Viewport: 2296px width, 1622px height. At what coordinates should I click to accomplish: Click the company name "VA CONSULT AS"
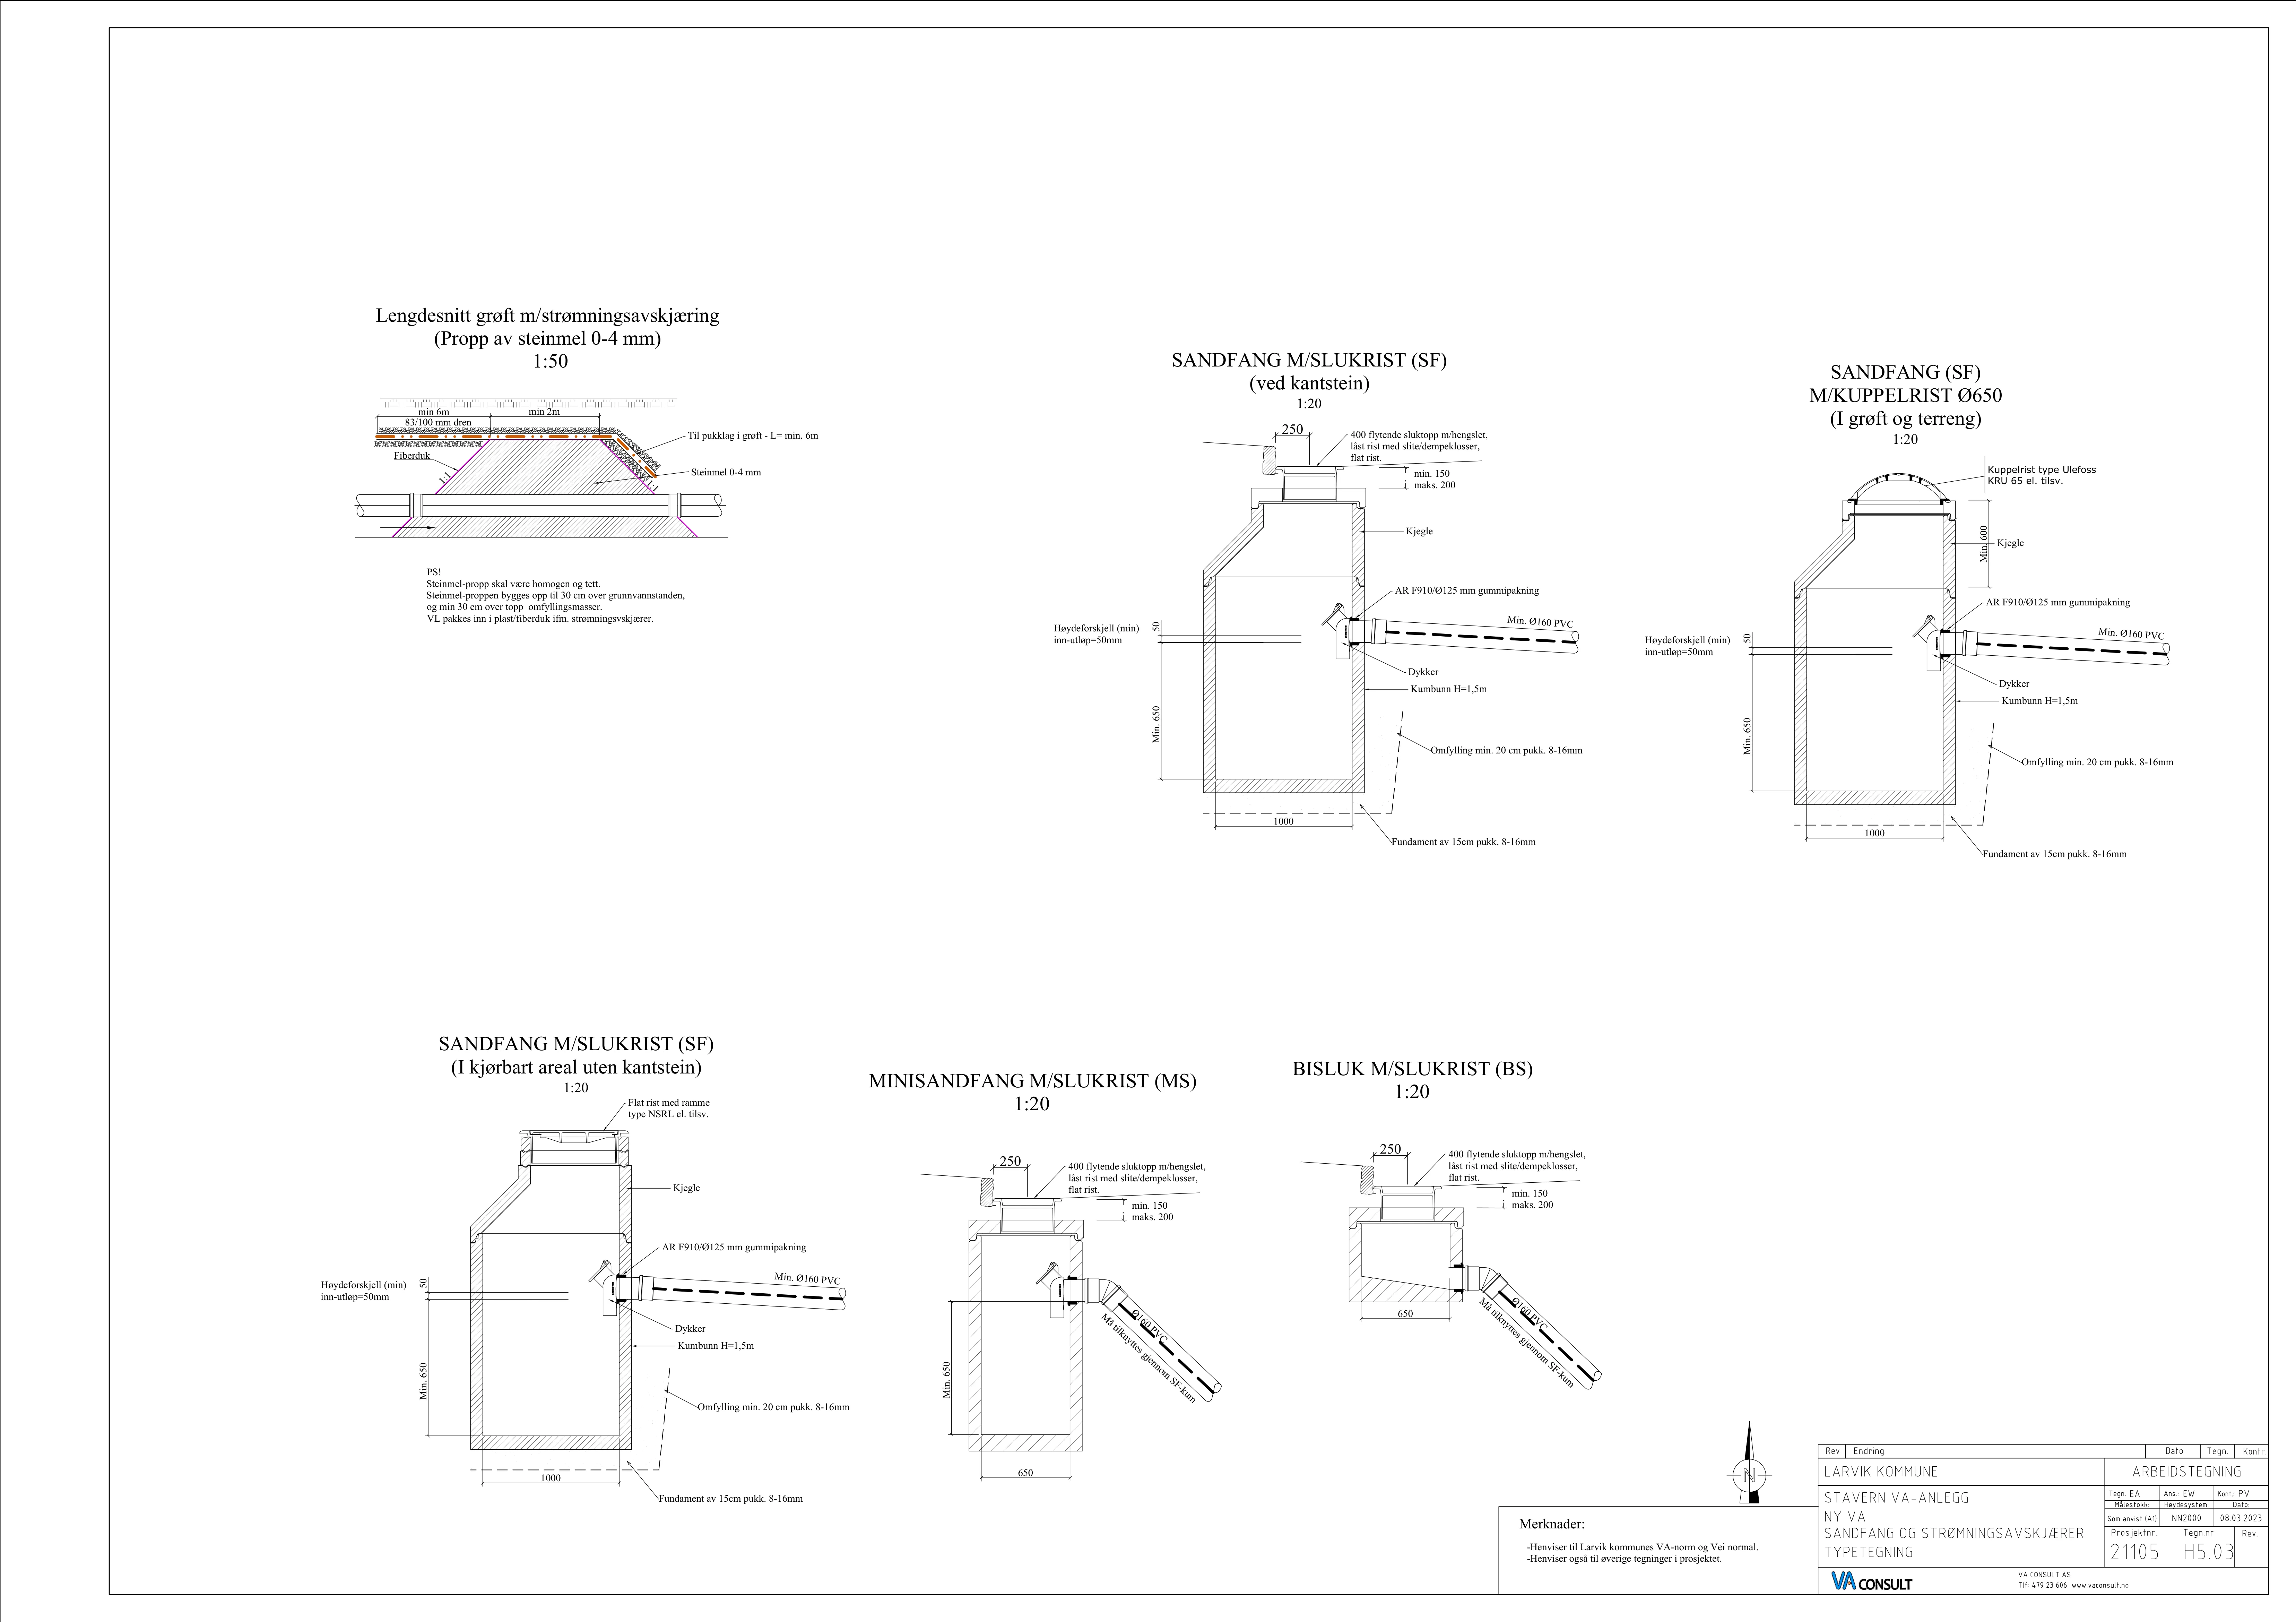2045,1575
